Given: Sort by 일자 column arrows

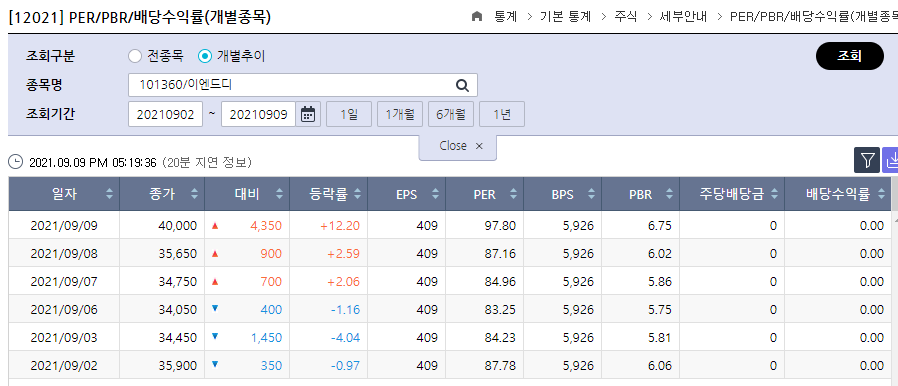Looking at the screenshot, I should [x=109, y=194].
